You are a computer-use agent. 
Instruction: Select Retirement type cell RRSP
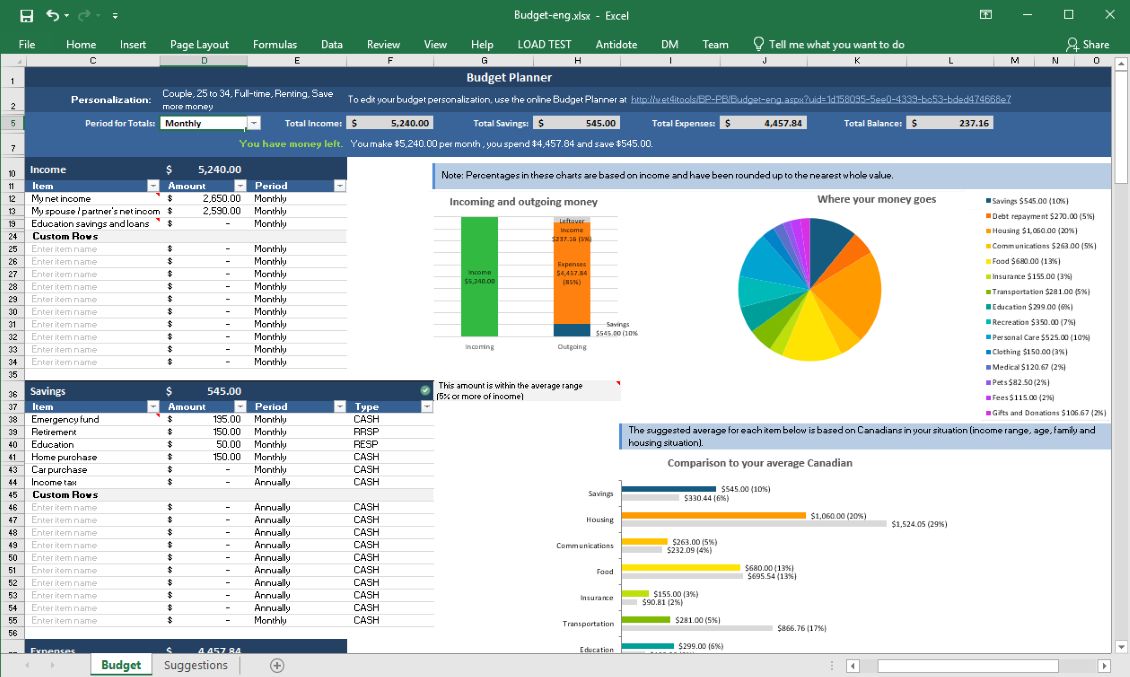pyautogui.click(x=390, y=432)
